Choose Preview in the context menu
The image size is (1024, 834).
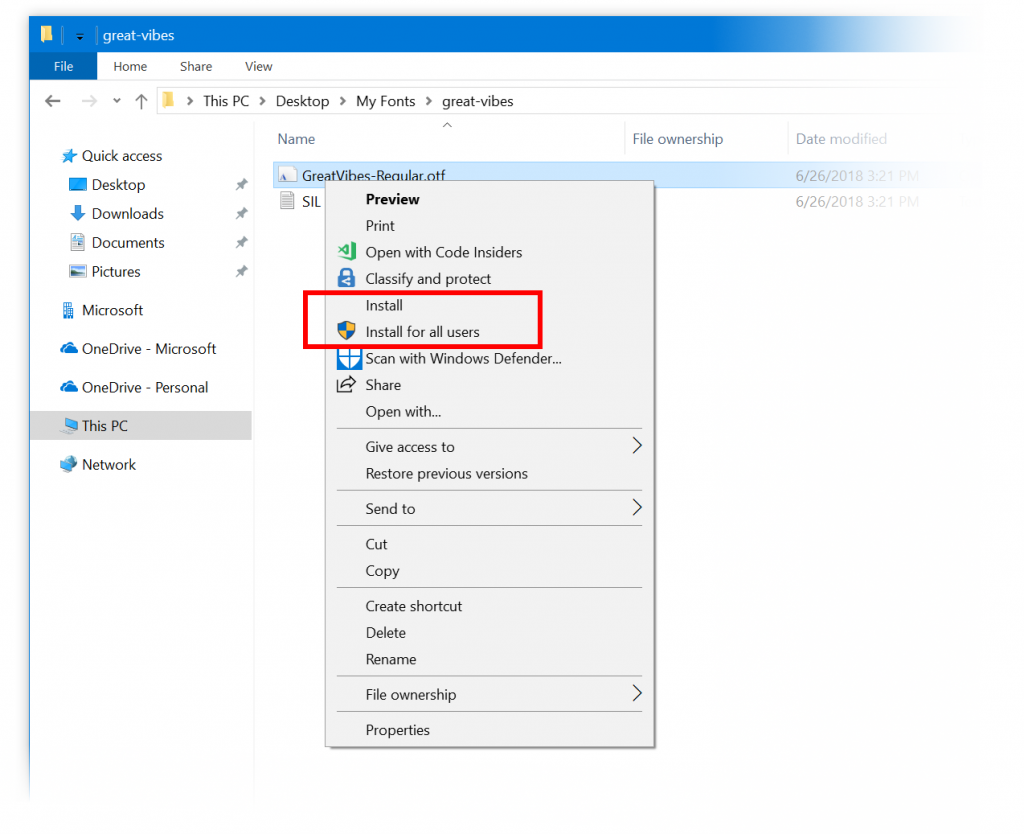[x=392, y=199]
